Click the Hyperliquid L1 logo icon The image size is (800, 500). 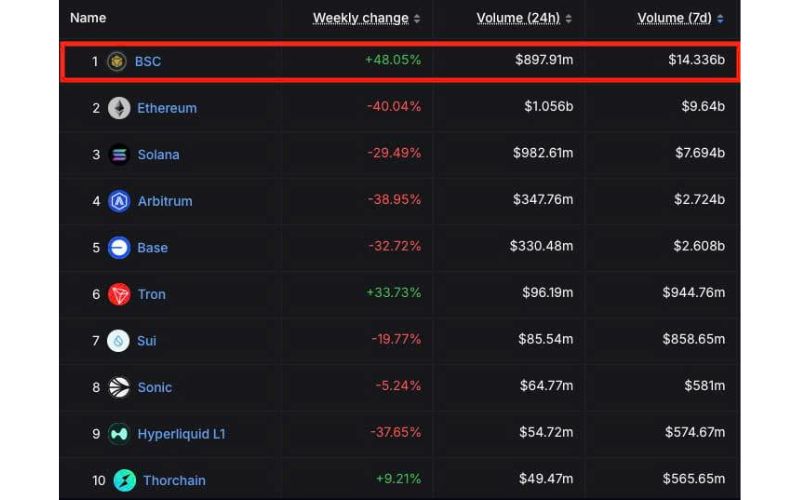[119, 434]
